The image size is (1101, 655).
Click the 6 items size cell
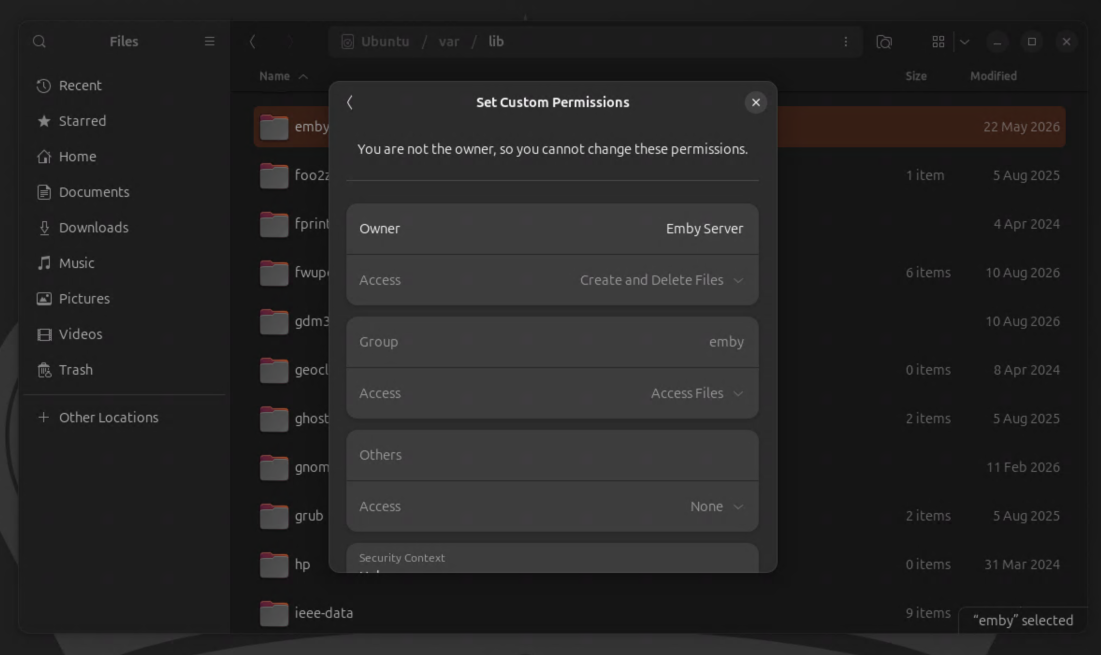point(928,272)
